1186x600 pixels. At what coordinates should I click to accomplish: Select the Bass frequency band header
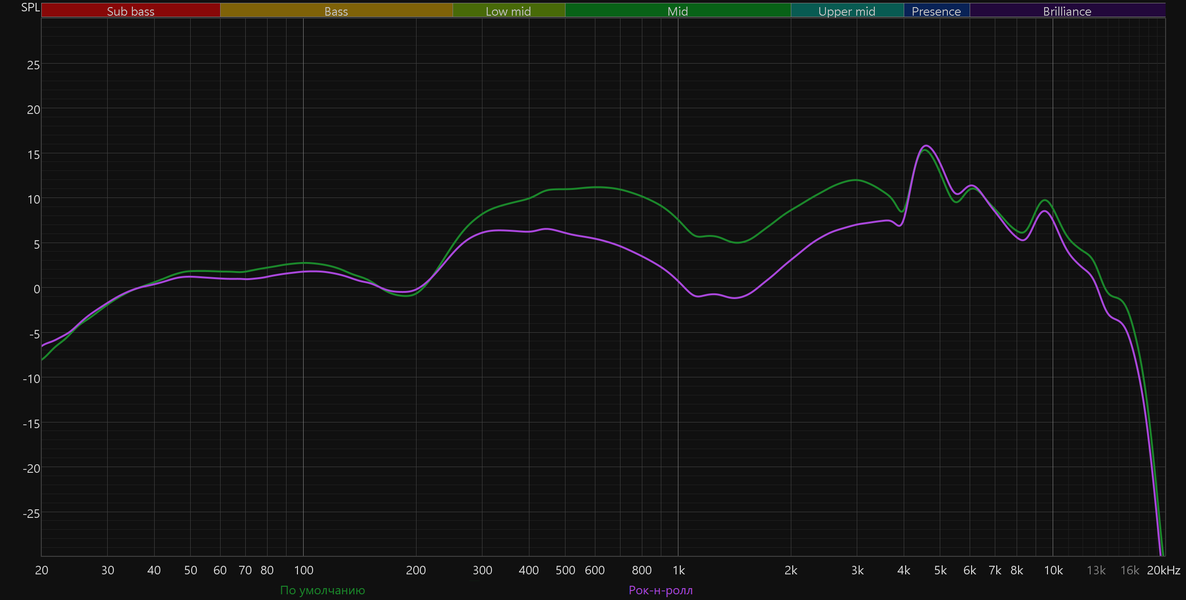(x=337, y=11)
